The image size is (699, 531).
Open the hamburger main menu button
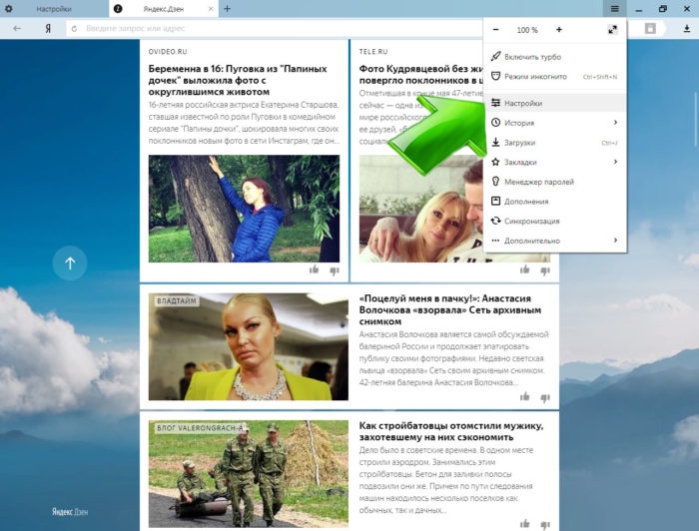tap(614, 9)
